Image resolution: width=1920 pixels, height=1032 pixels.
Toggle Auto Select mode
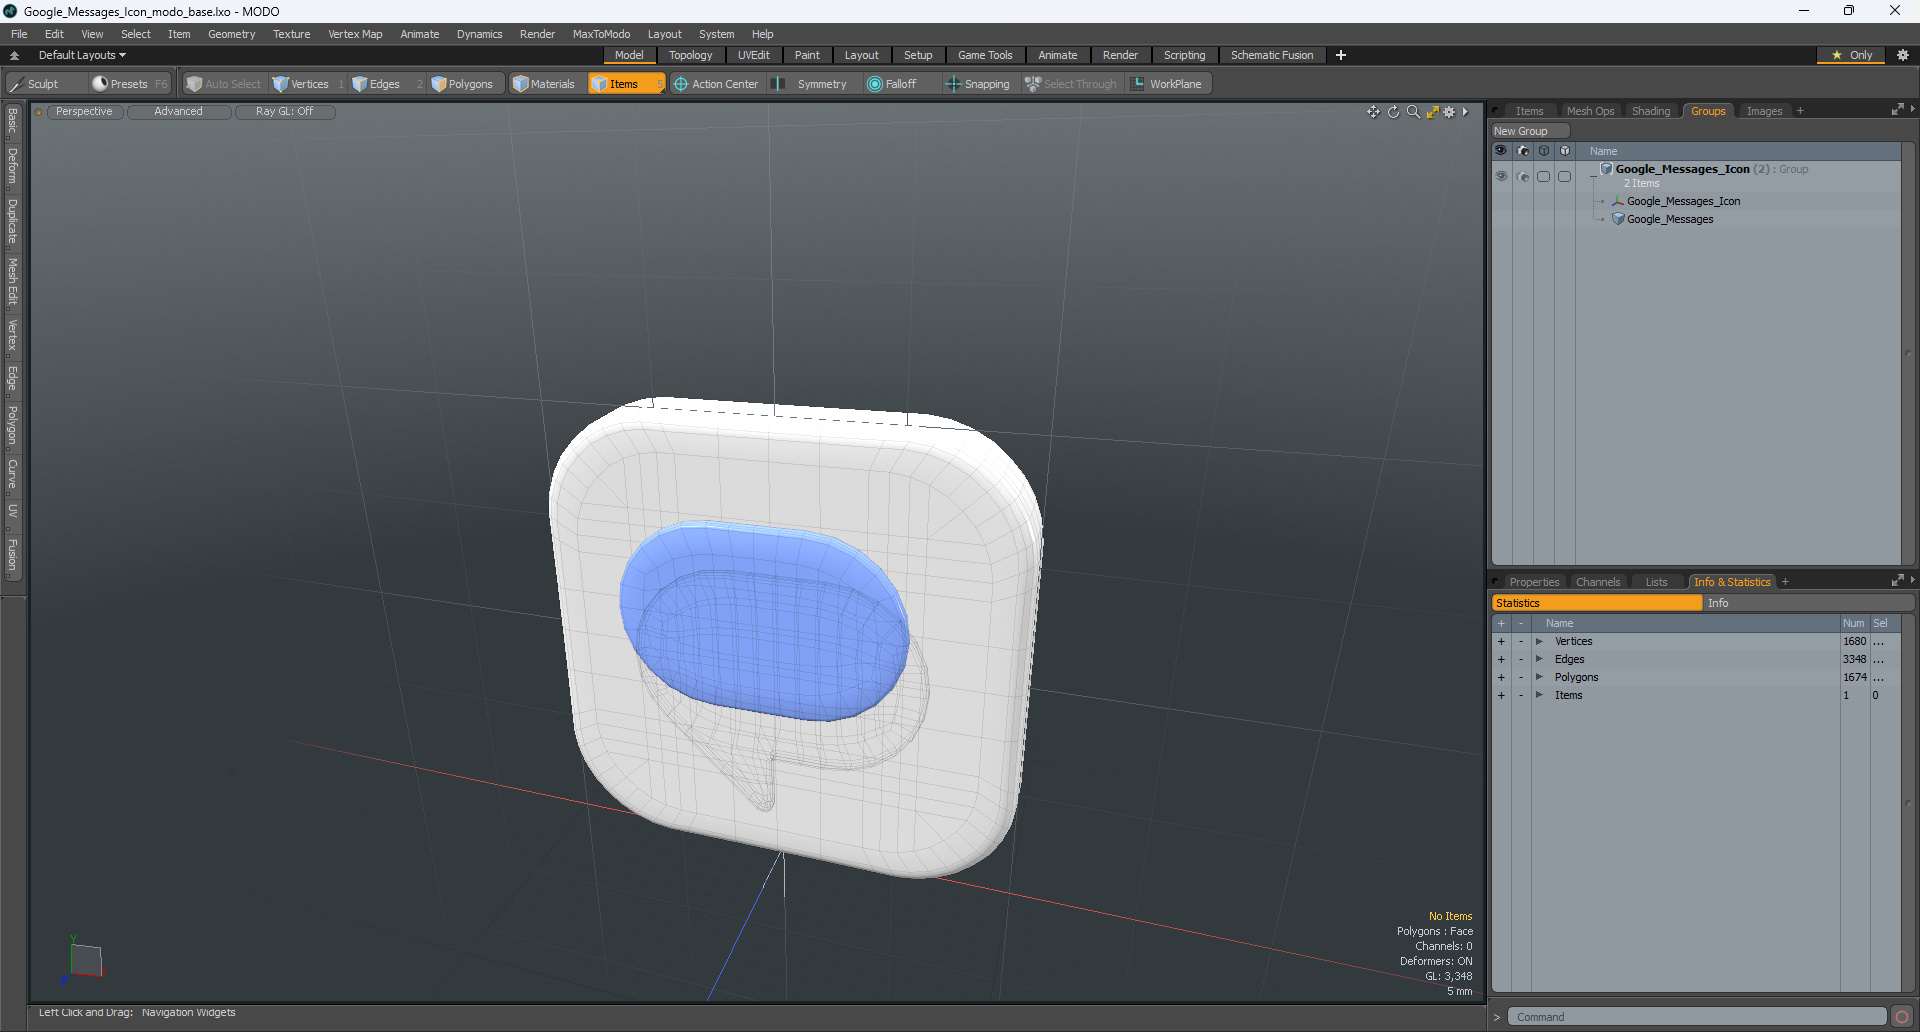pos(224,84)
